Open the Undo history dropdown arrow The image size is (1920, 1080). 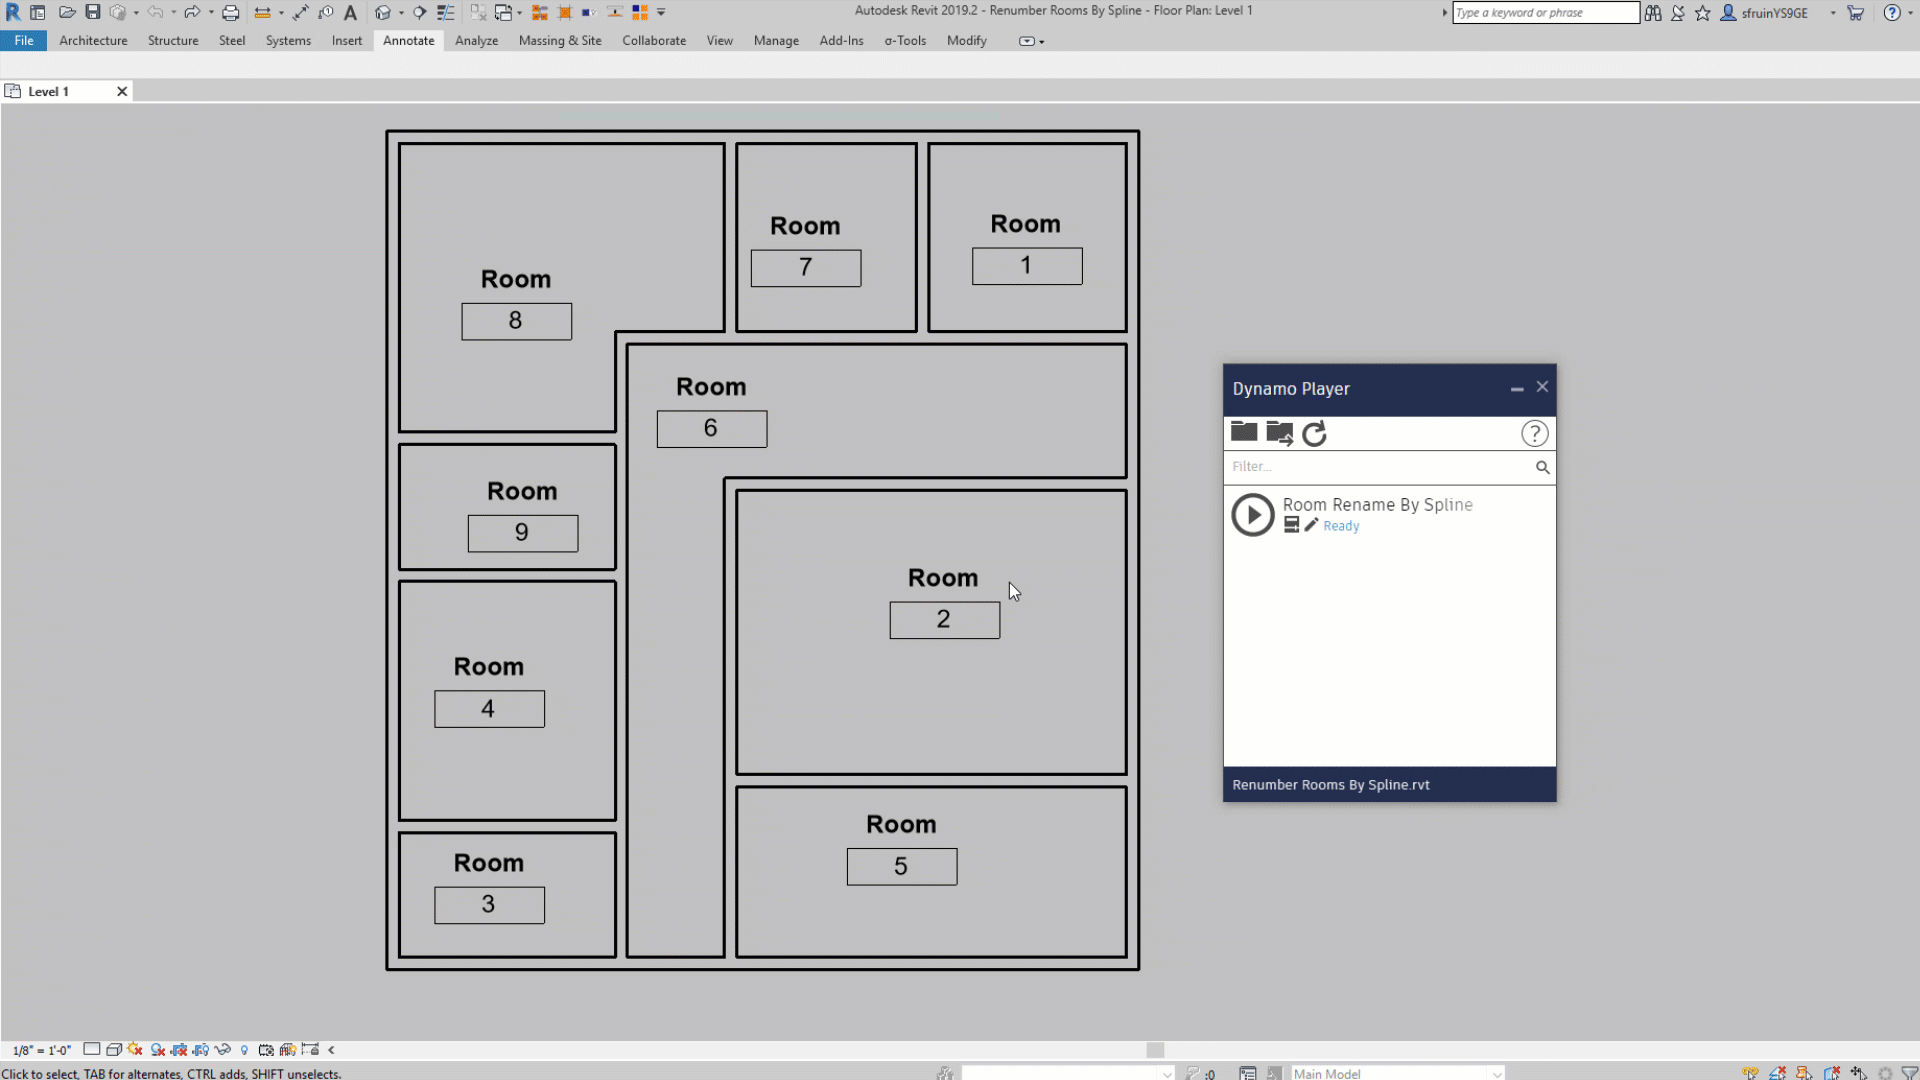[173, 12]
